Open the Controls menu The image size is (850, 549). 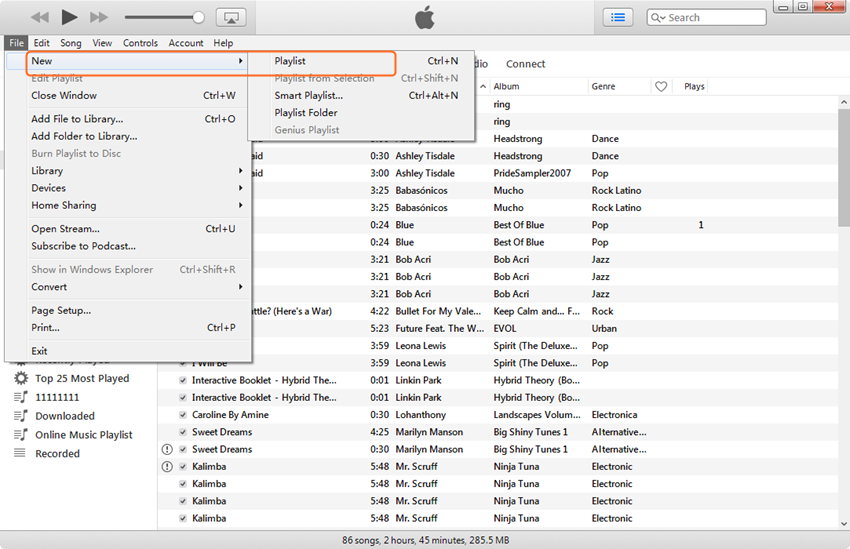click(140, 43)
